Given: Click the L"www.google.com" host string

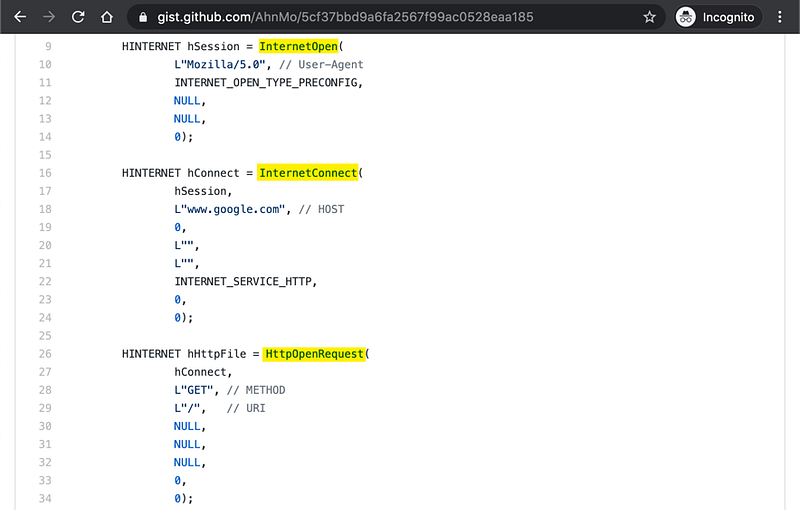Looking at the screenshot, I should click(230, 209).
